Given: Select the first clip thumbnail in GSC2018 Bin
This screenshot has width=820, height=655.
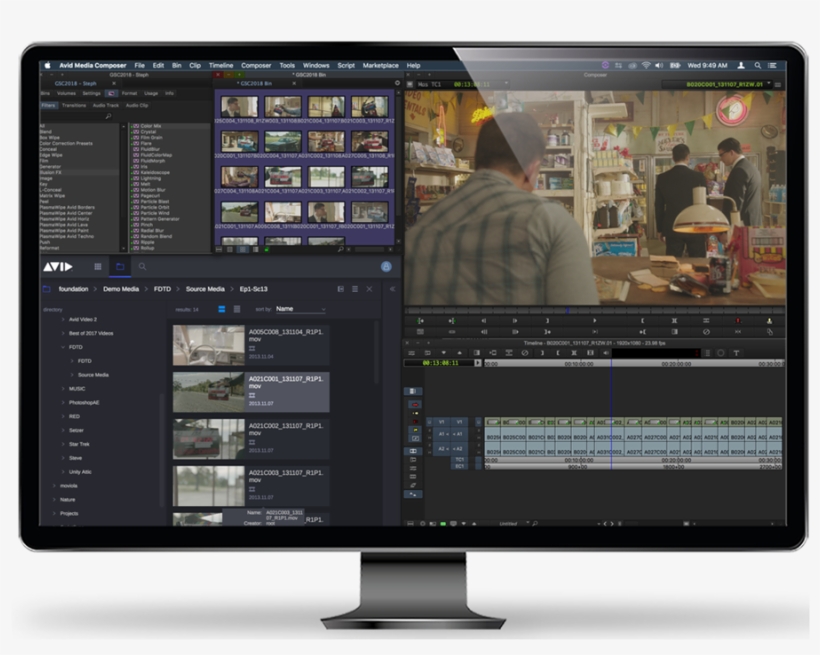Looking at the screenshot, I should [x=240, y=107].
